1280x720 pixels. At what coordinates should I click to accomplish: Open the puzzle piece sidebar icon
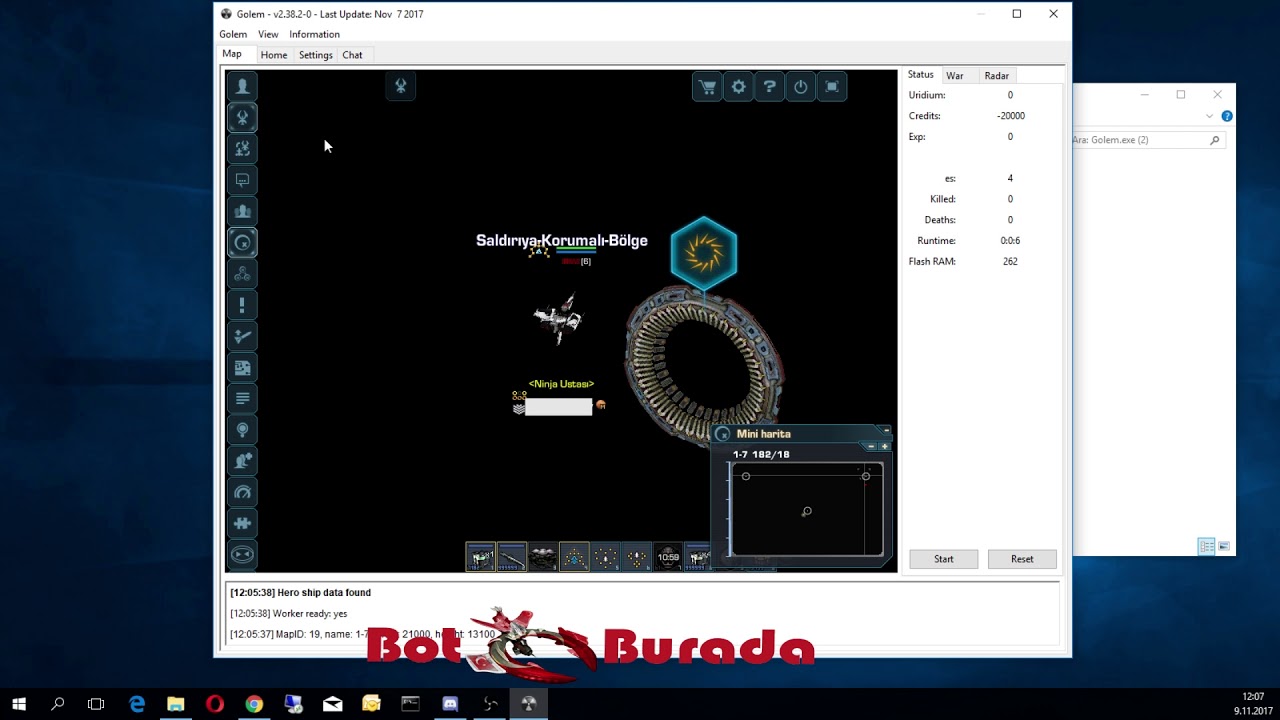(x=242, y=523)
